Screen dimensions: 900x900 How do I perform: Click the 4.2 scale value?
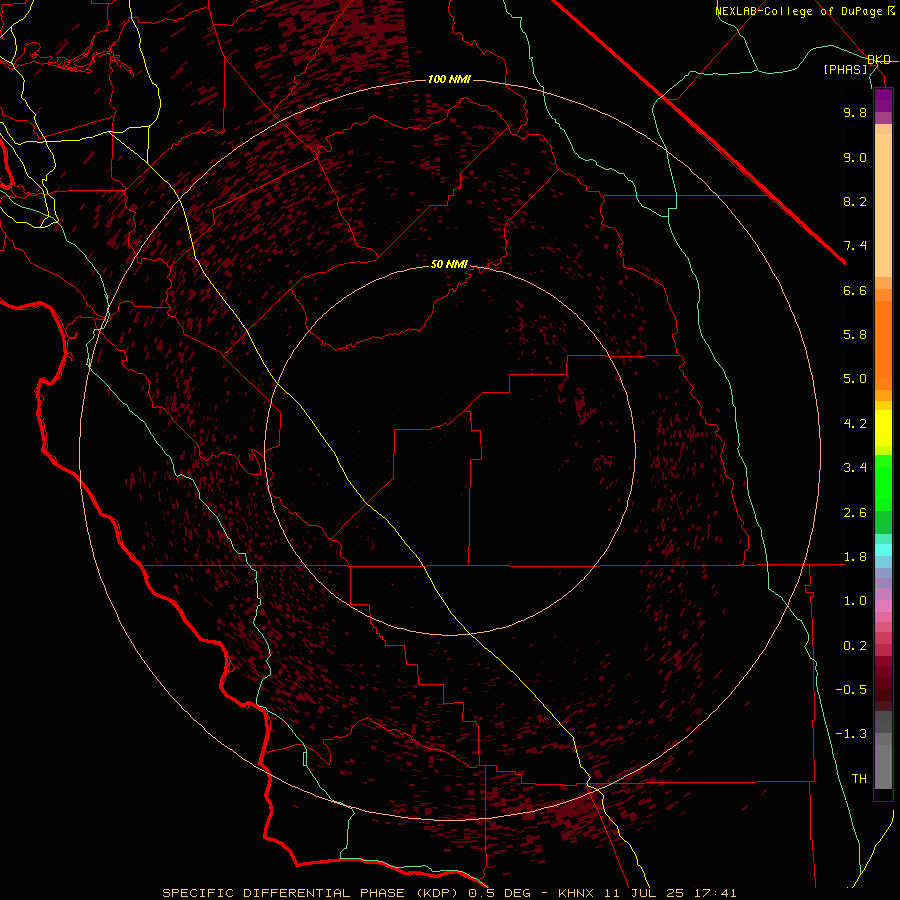[855, 424]
